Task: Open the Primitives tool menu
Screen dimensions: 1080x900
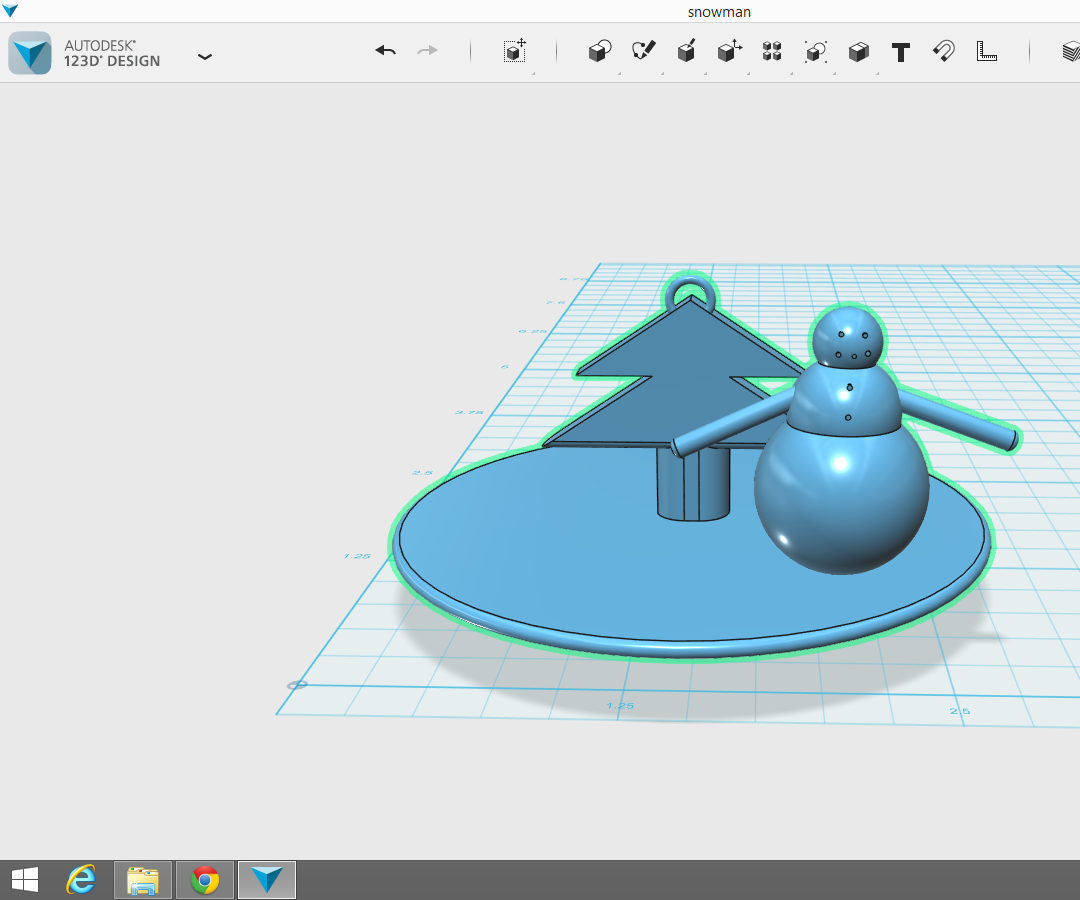Action: point(599,52)
